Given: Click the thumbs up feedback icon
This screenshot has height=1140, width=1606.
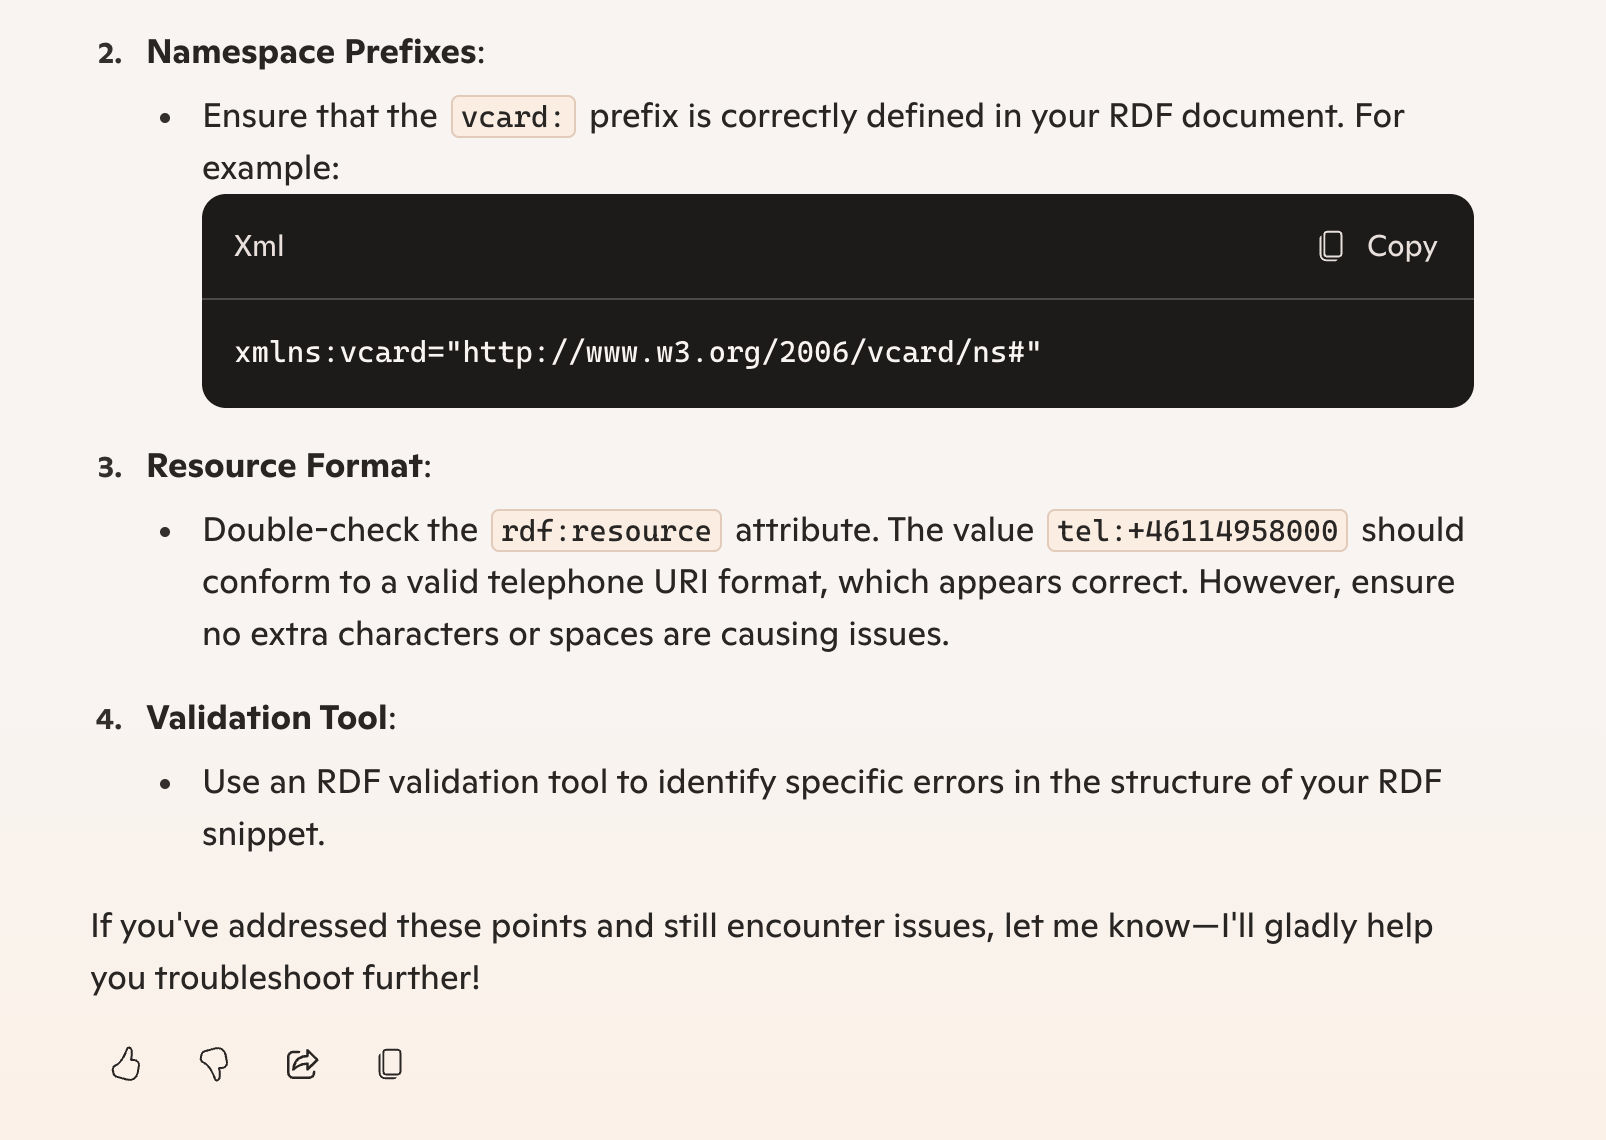Looking at the screenshot, I should (x=126, y=1064).
